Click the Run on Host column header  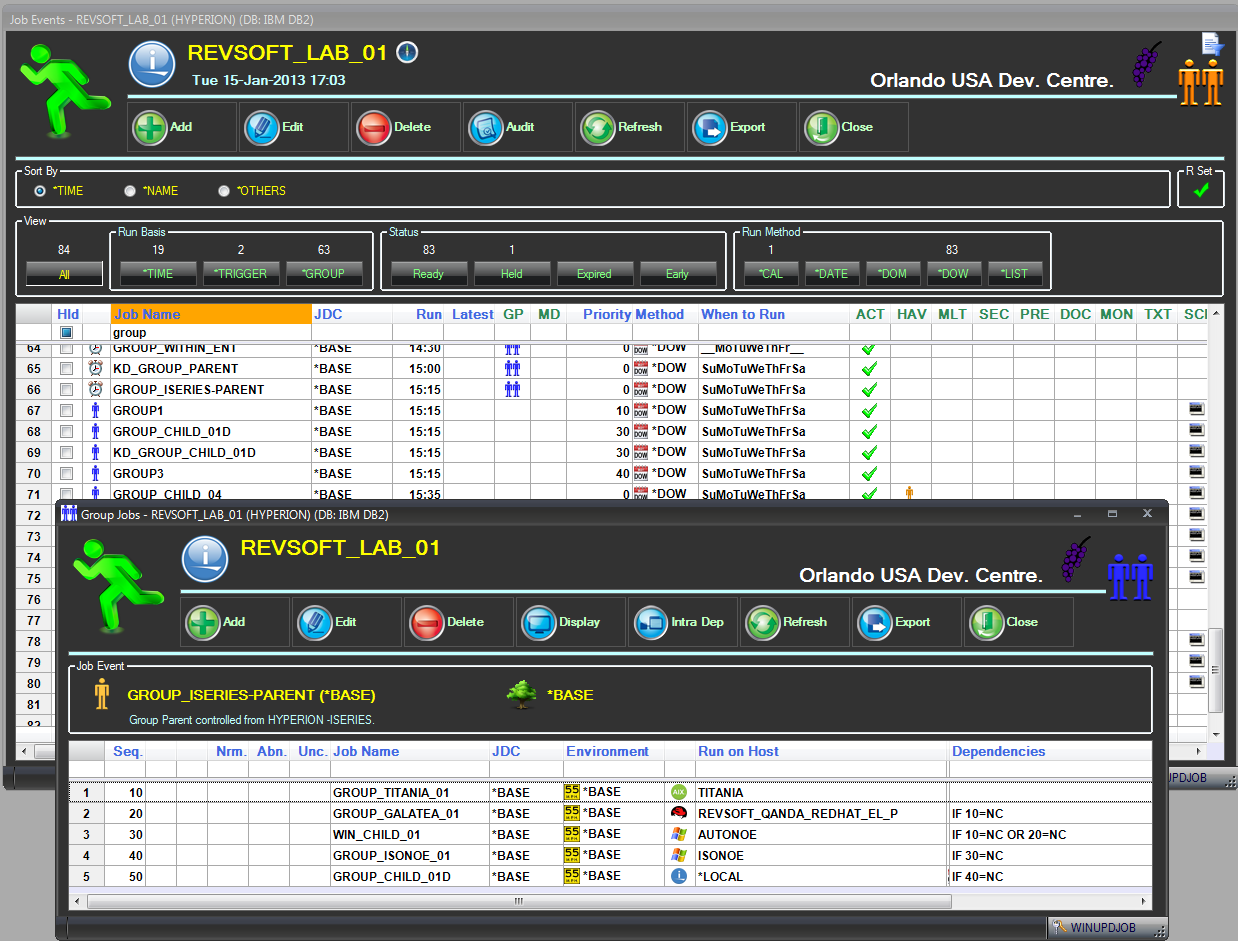pyautogui.click(x=738, y=751)
